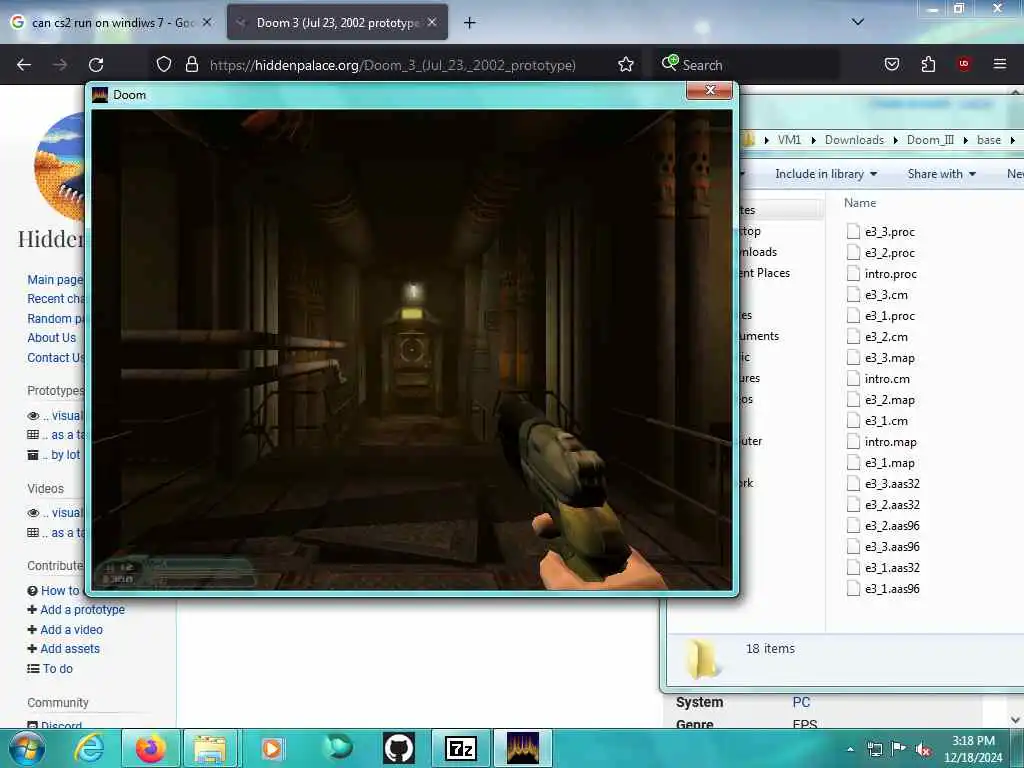Expand arrow after Downloads breadcrumb
The image size is (1024, 768).
(895, 140)
